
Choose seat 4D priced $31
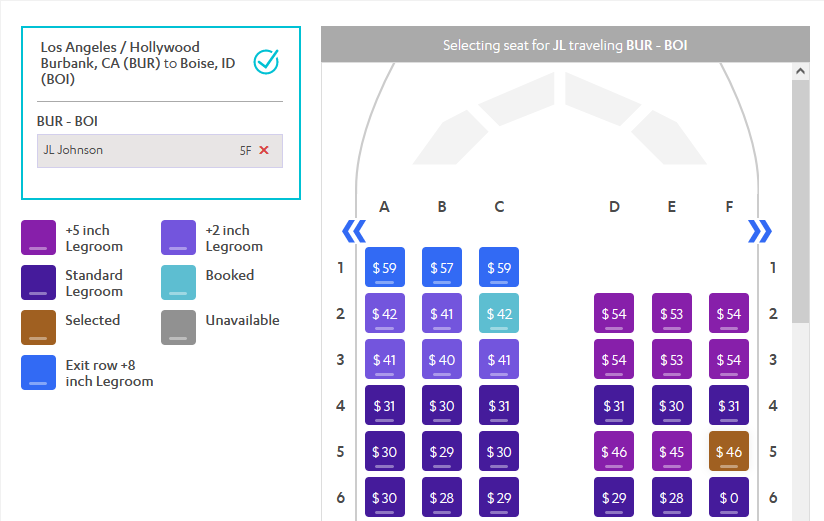click(614, 405)
